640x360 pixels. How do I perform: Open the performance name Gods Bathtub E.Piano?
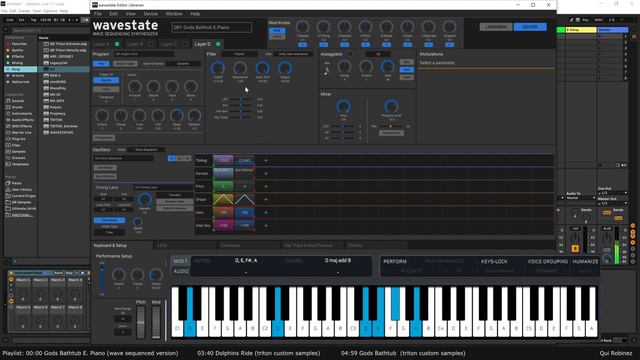click(x=211, y=27)
